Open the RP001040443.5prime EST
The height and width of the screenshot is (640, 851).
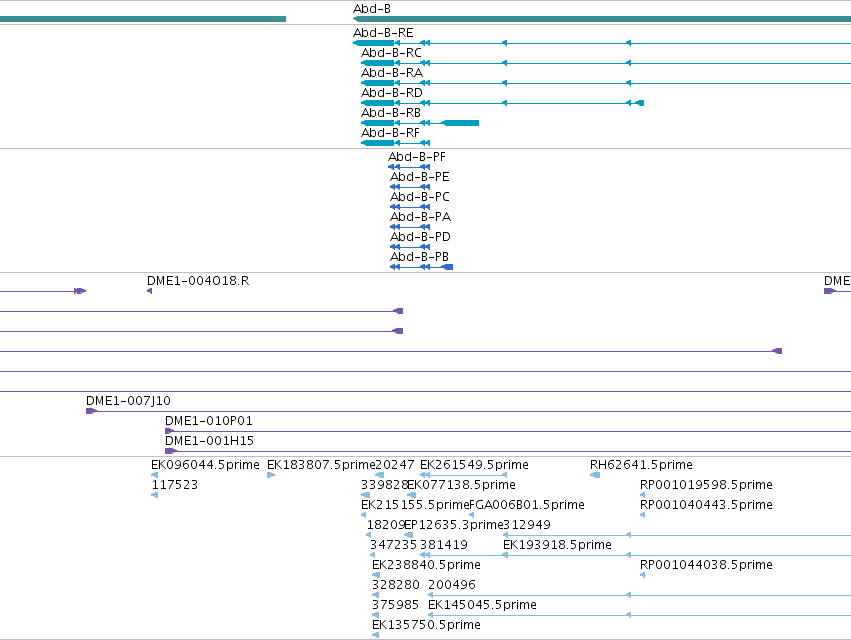coord(706,505)
